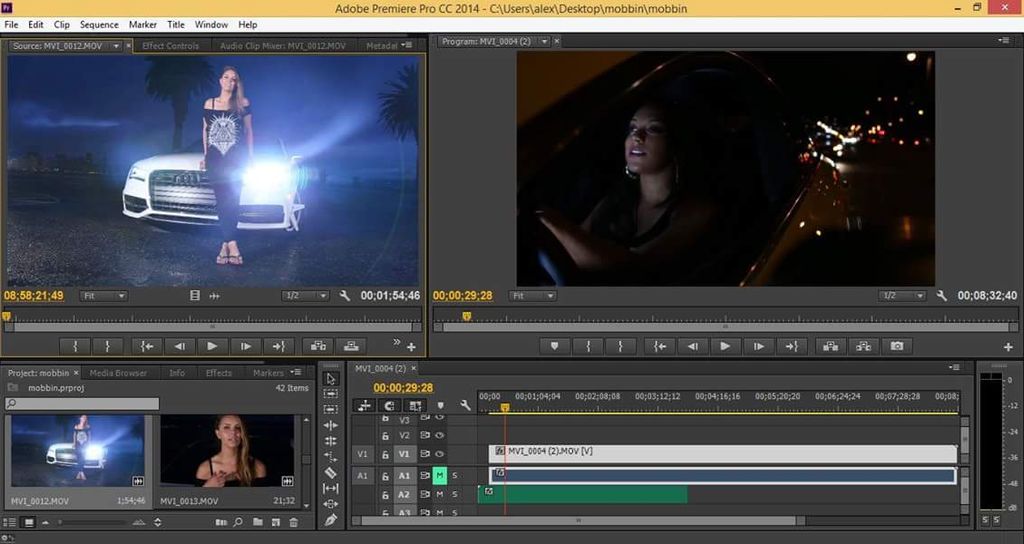Open Source monitor 1/2 resolution dropdown

[306, 296]
